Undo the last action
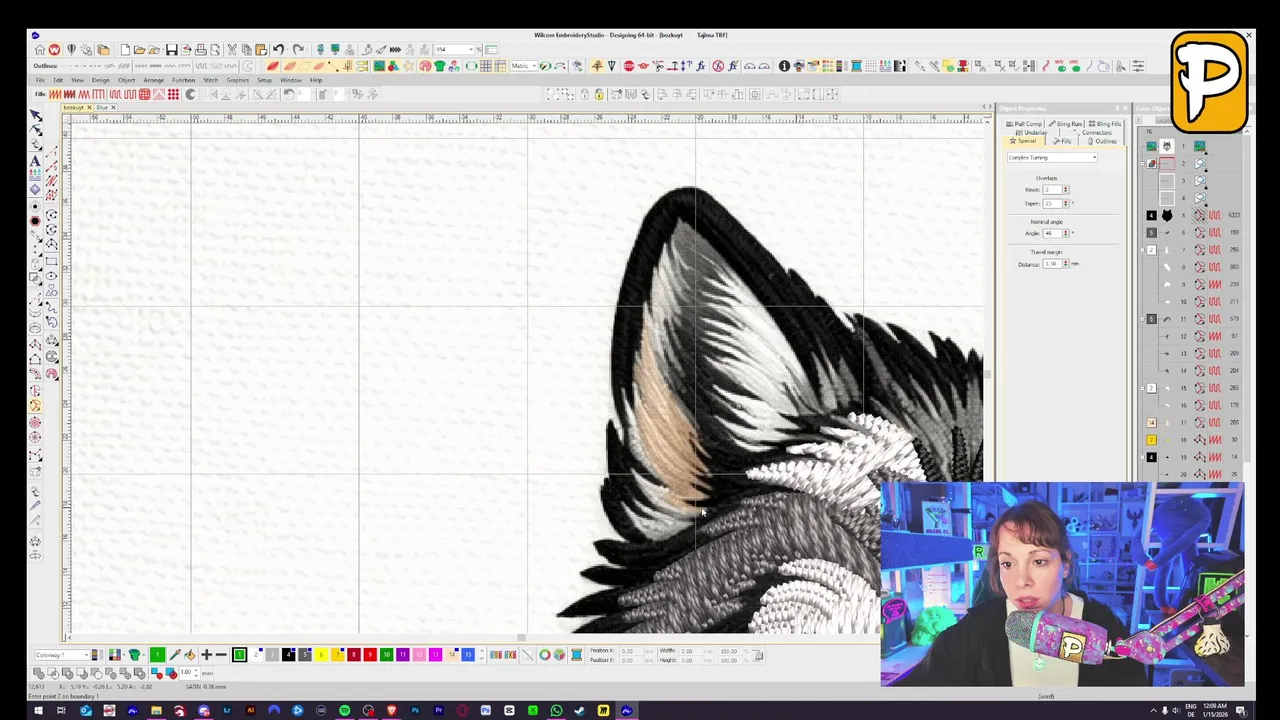 coord(278,50)
